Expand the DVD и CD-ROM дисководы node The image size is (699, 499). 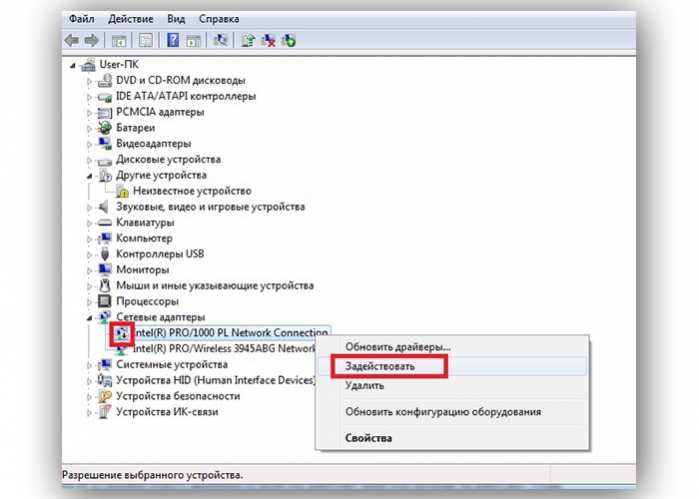(89, 81)
